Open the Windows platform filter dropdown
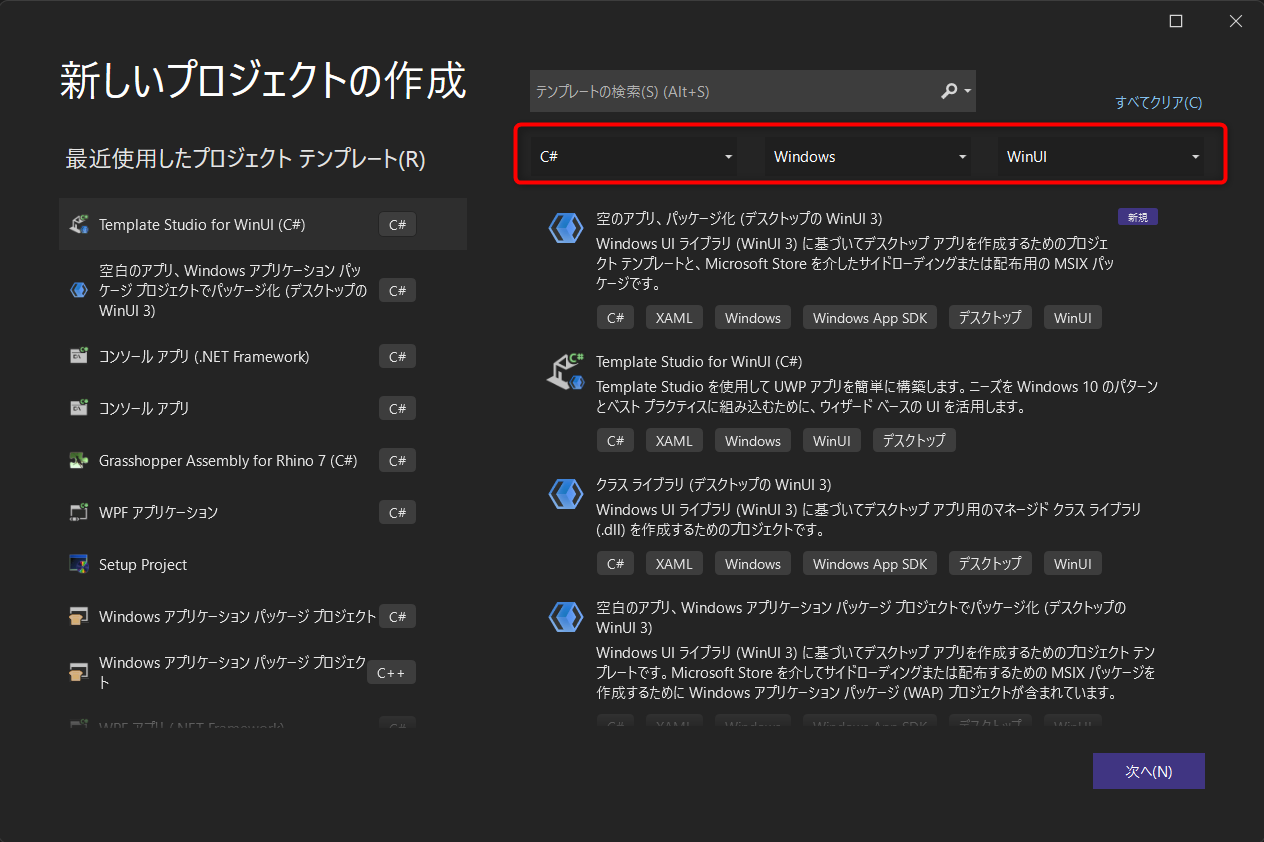The height and width of the screenshot is (842, 1264). click(868, 157)
